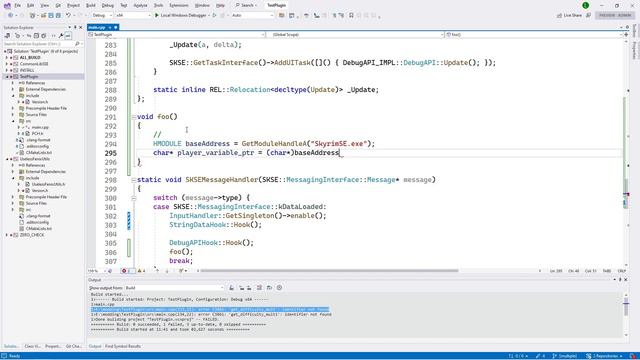Click Solution Explorer search magnifier icon

click(x=77, y=44)
